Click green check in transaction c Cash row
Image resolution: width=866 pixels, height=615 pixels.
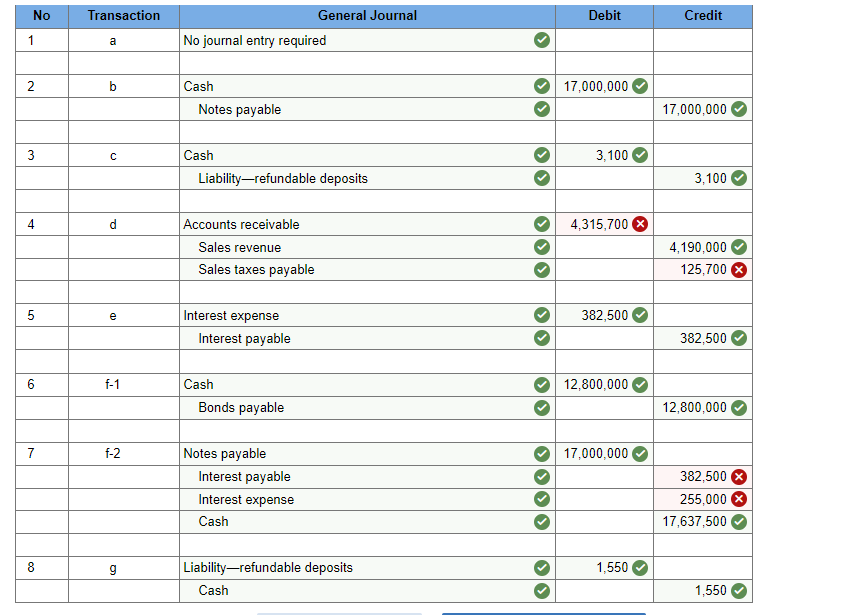(x=542, y=155)
